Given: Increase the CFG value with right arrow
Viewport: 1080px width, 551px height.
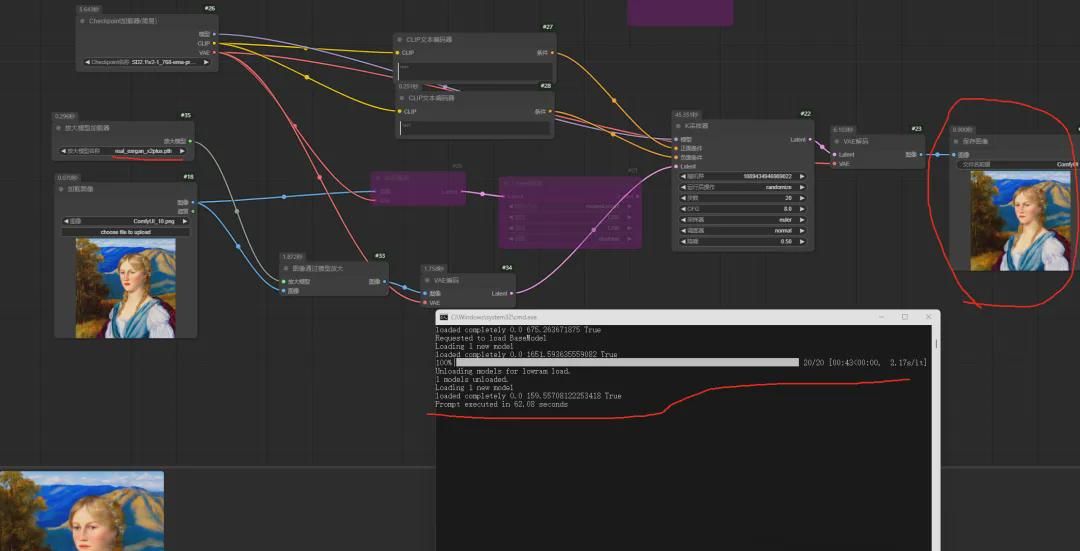Looking at the screenshot, I should (x=803, y=208).
